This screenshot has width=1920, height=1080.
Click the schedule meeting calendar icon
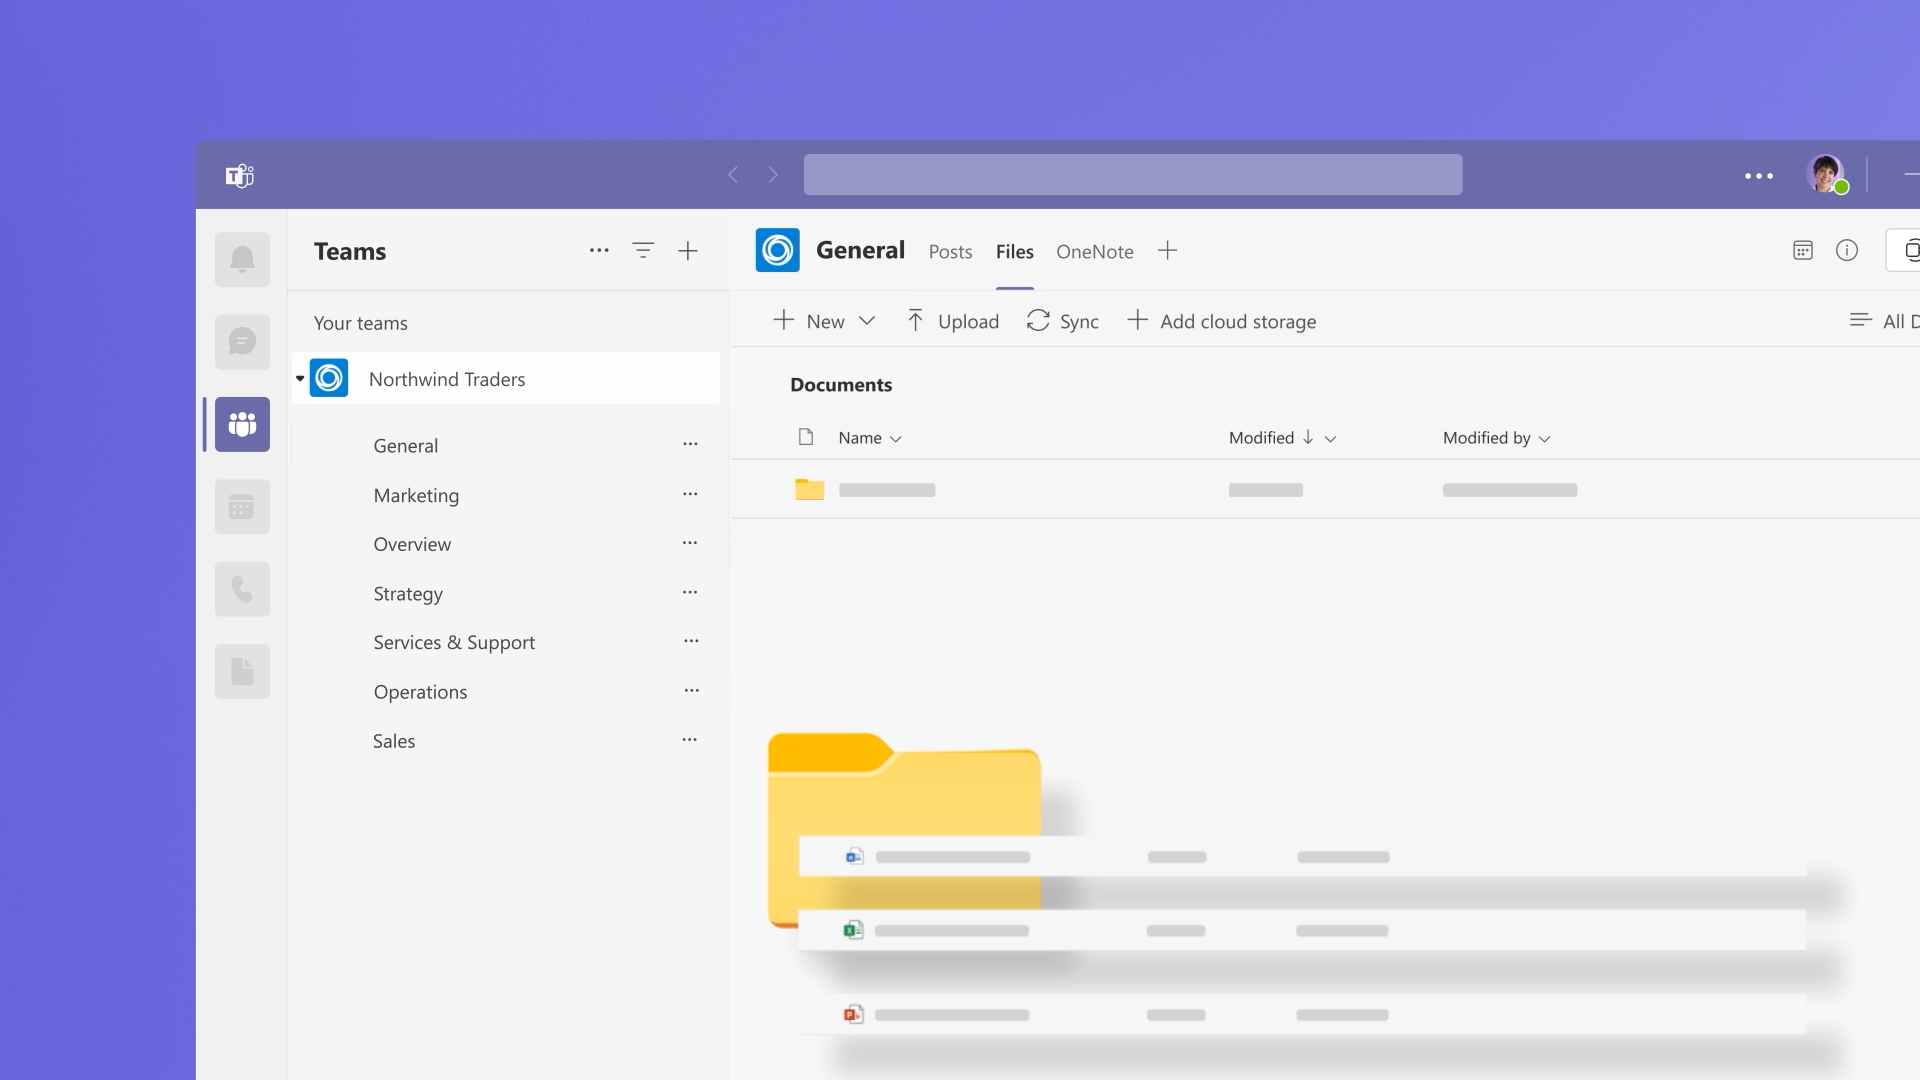[x=1803, y=250]
